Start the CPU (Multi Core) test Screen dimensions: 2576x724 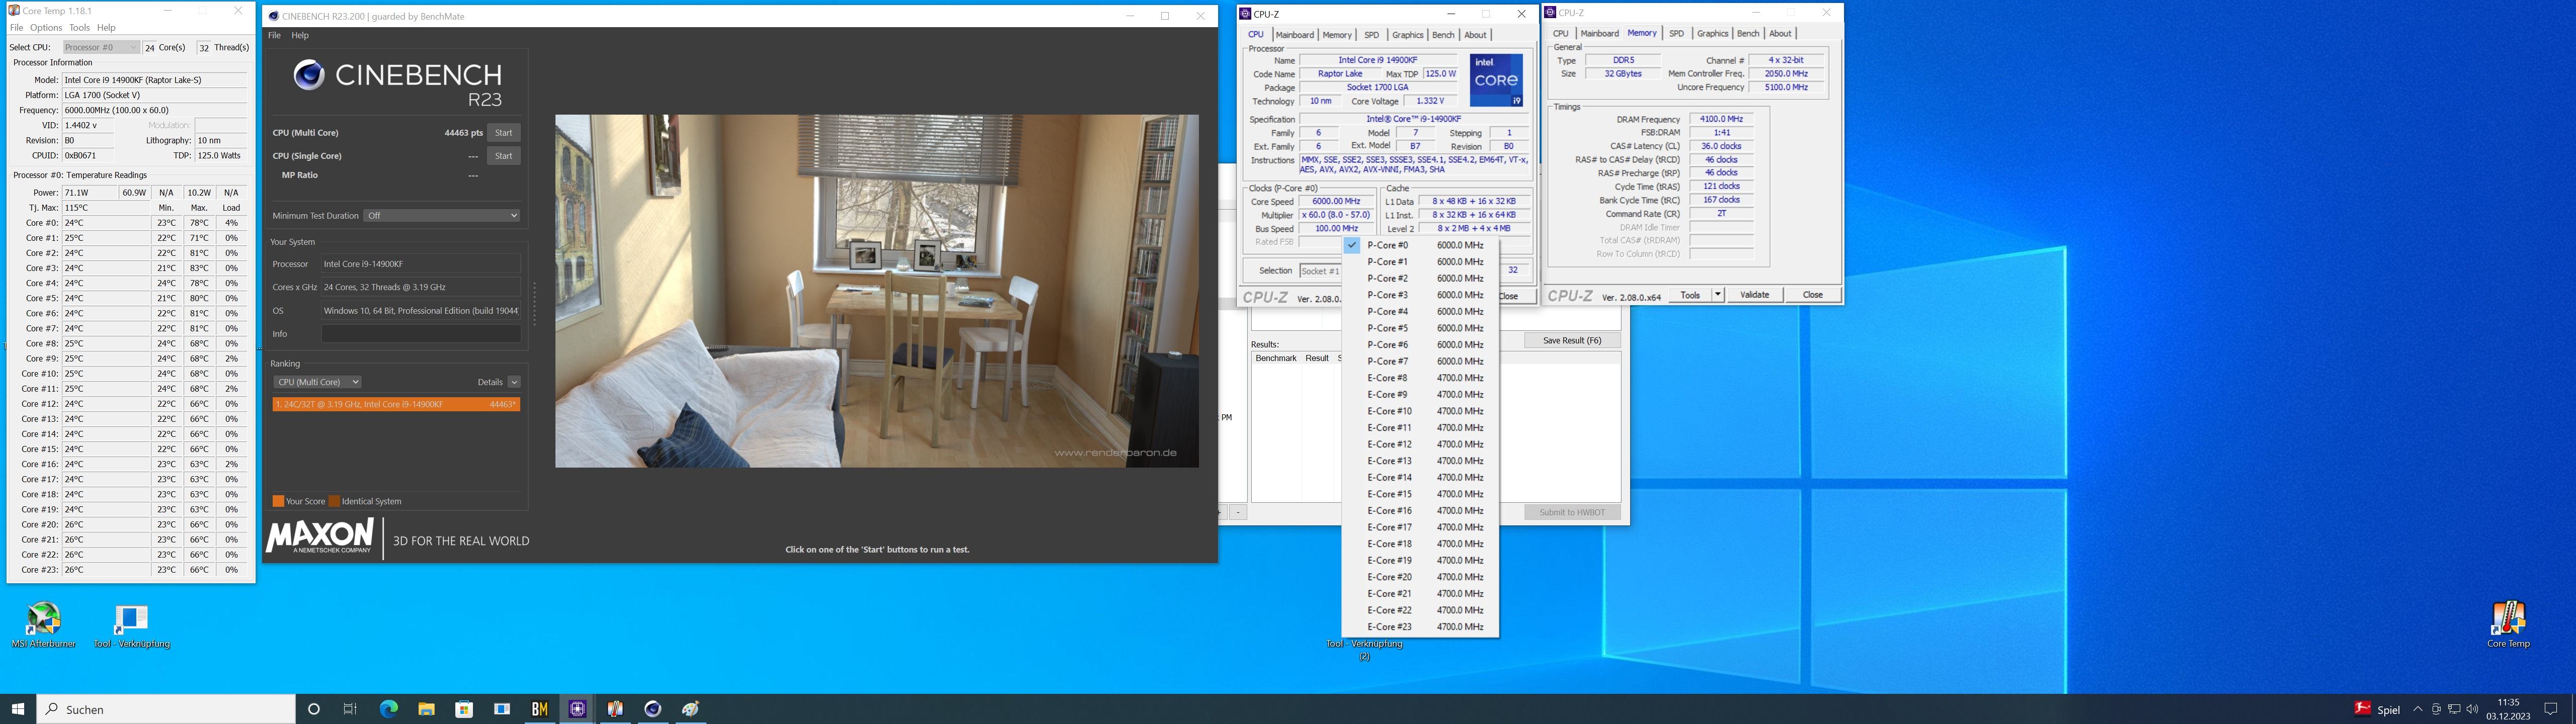point(503,133)
